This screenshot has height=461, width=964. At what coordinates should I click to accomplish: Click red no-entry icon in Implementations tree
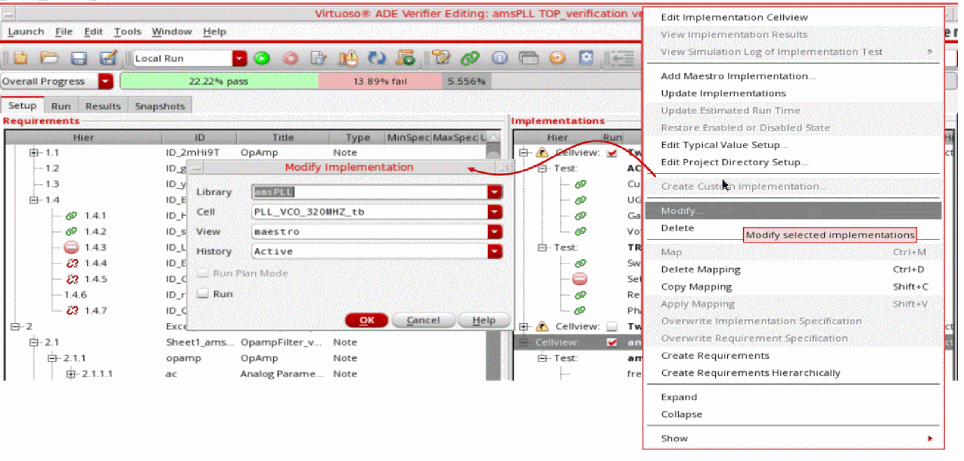[580, 279]
